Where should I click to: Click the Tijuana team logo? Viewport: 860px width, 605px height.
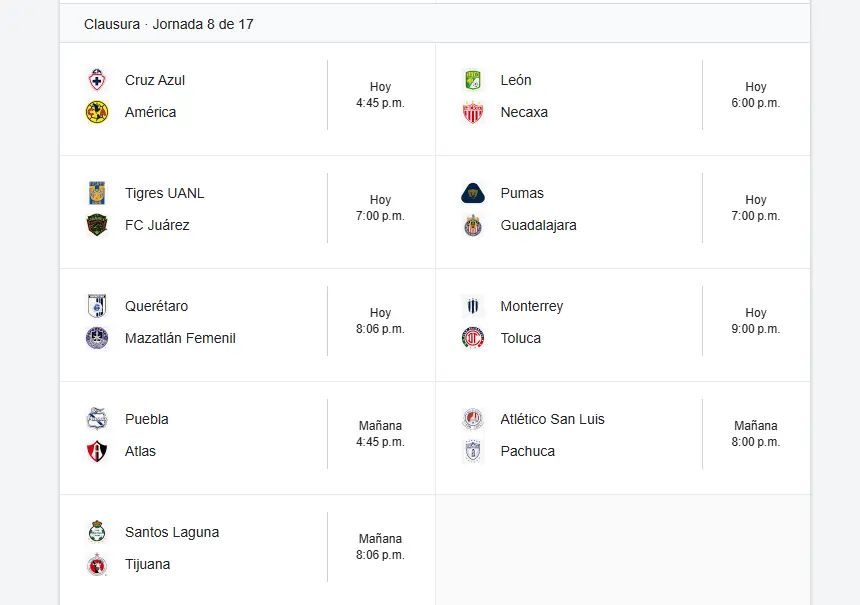(97, 564)
